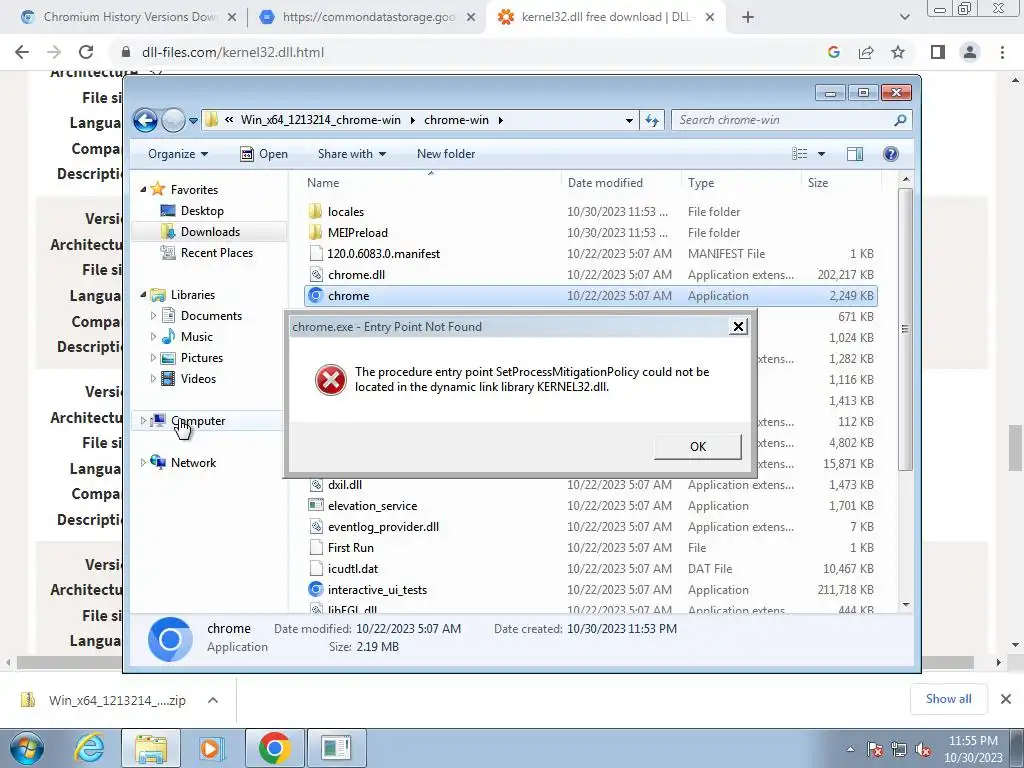This screenshot has width=1024, height=768.
Task: Select Recent Places in Favorites
Action: click(x=216, y=253)
